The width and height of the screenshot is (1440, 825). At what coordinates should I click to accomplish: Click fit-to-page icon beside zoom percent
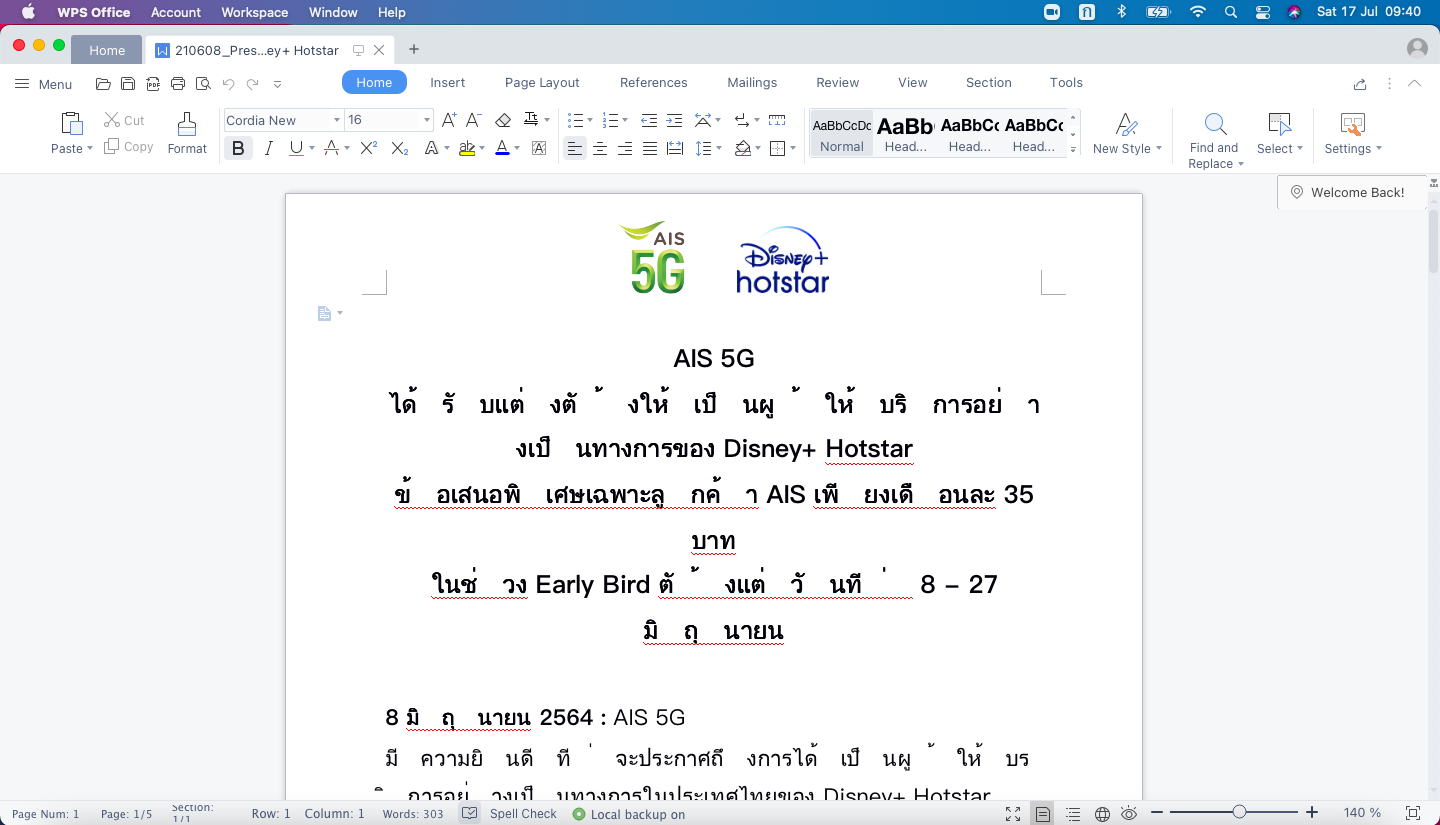(x=1413, y=813)
